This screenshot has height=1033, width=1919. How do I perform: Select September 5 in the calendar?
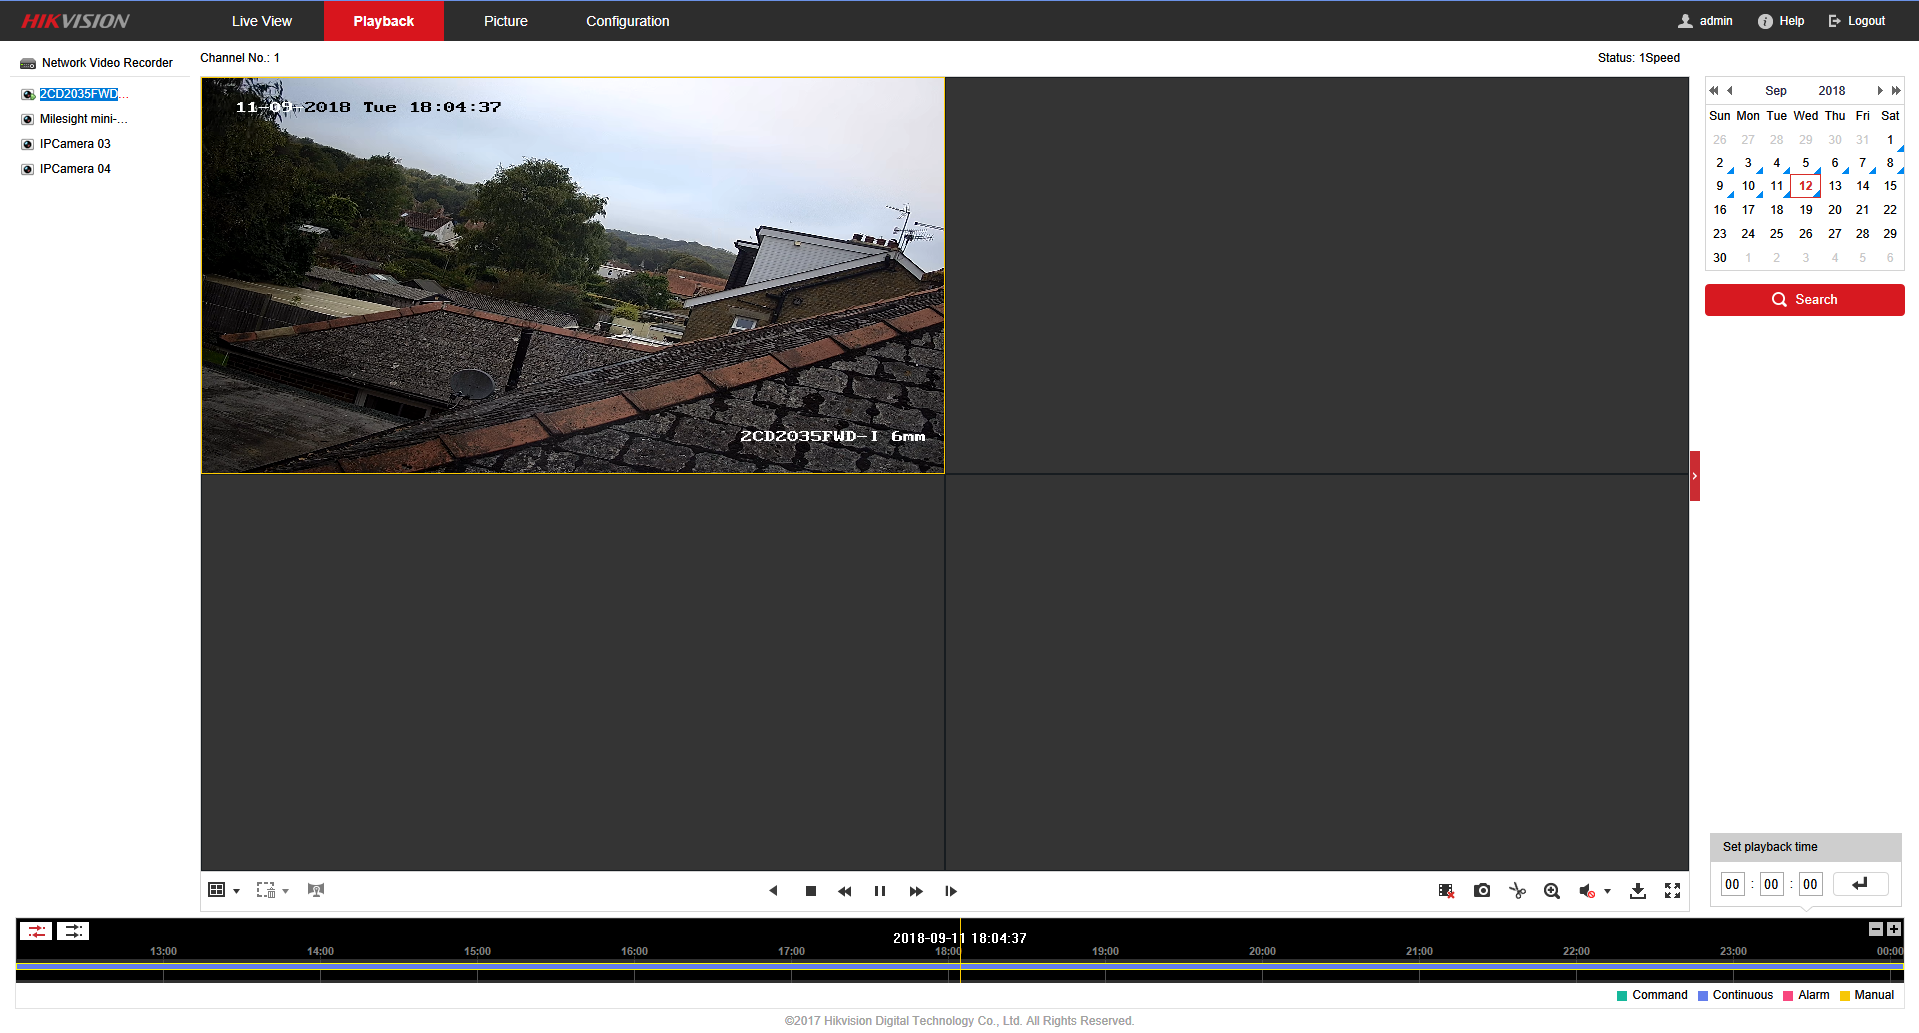tap(1806, 163)
